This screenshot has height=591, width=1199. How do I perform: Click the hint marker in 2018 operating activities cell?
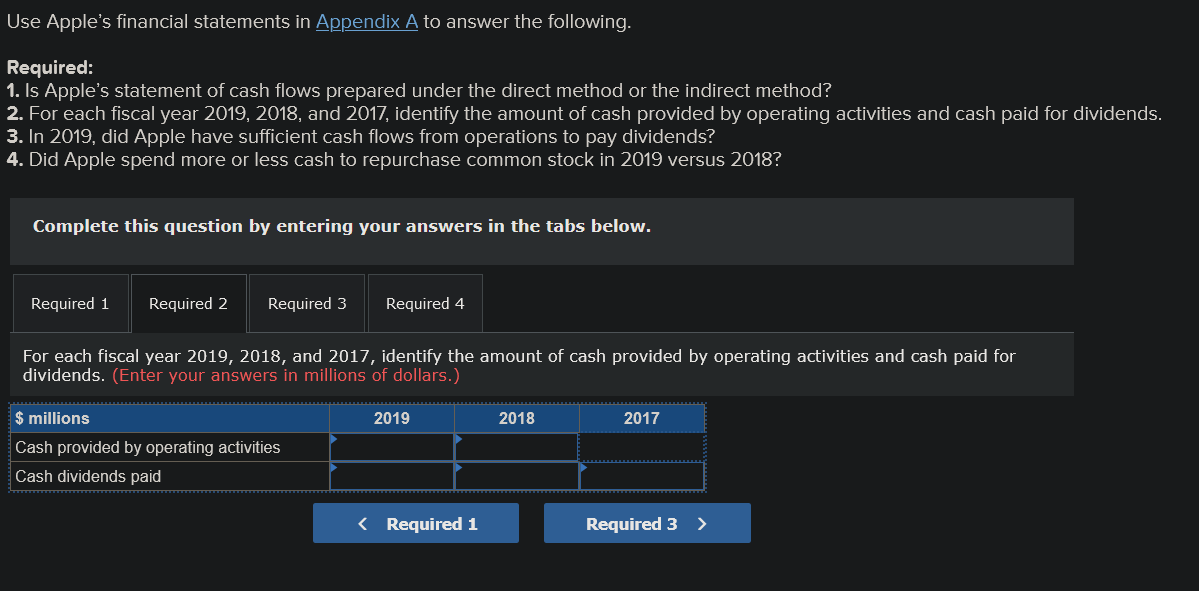point(460,438)
